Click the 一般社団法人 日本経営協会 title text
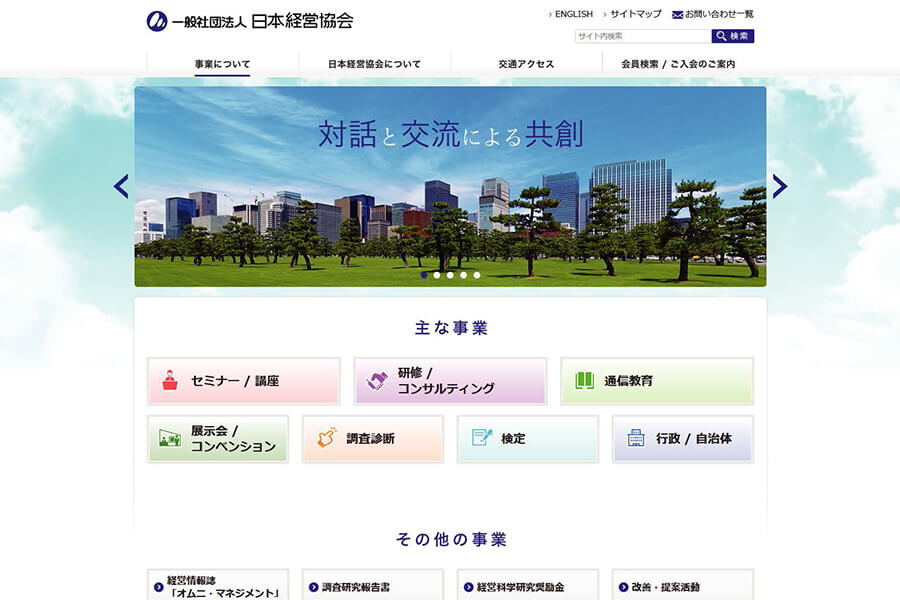Screen dimensions: 900x600 pos(263,21)
